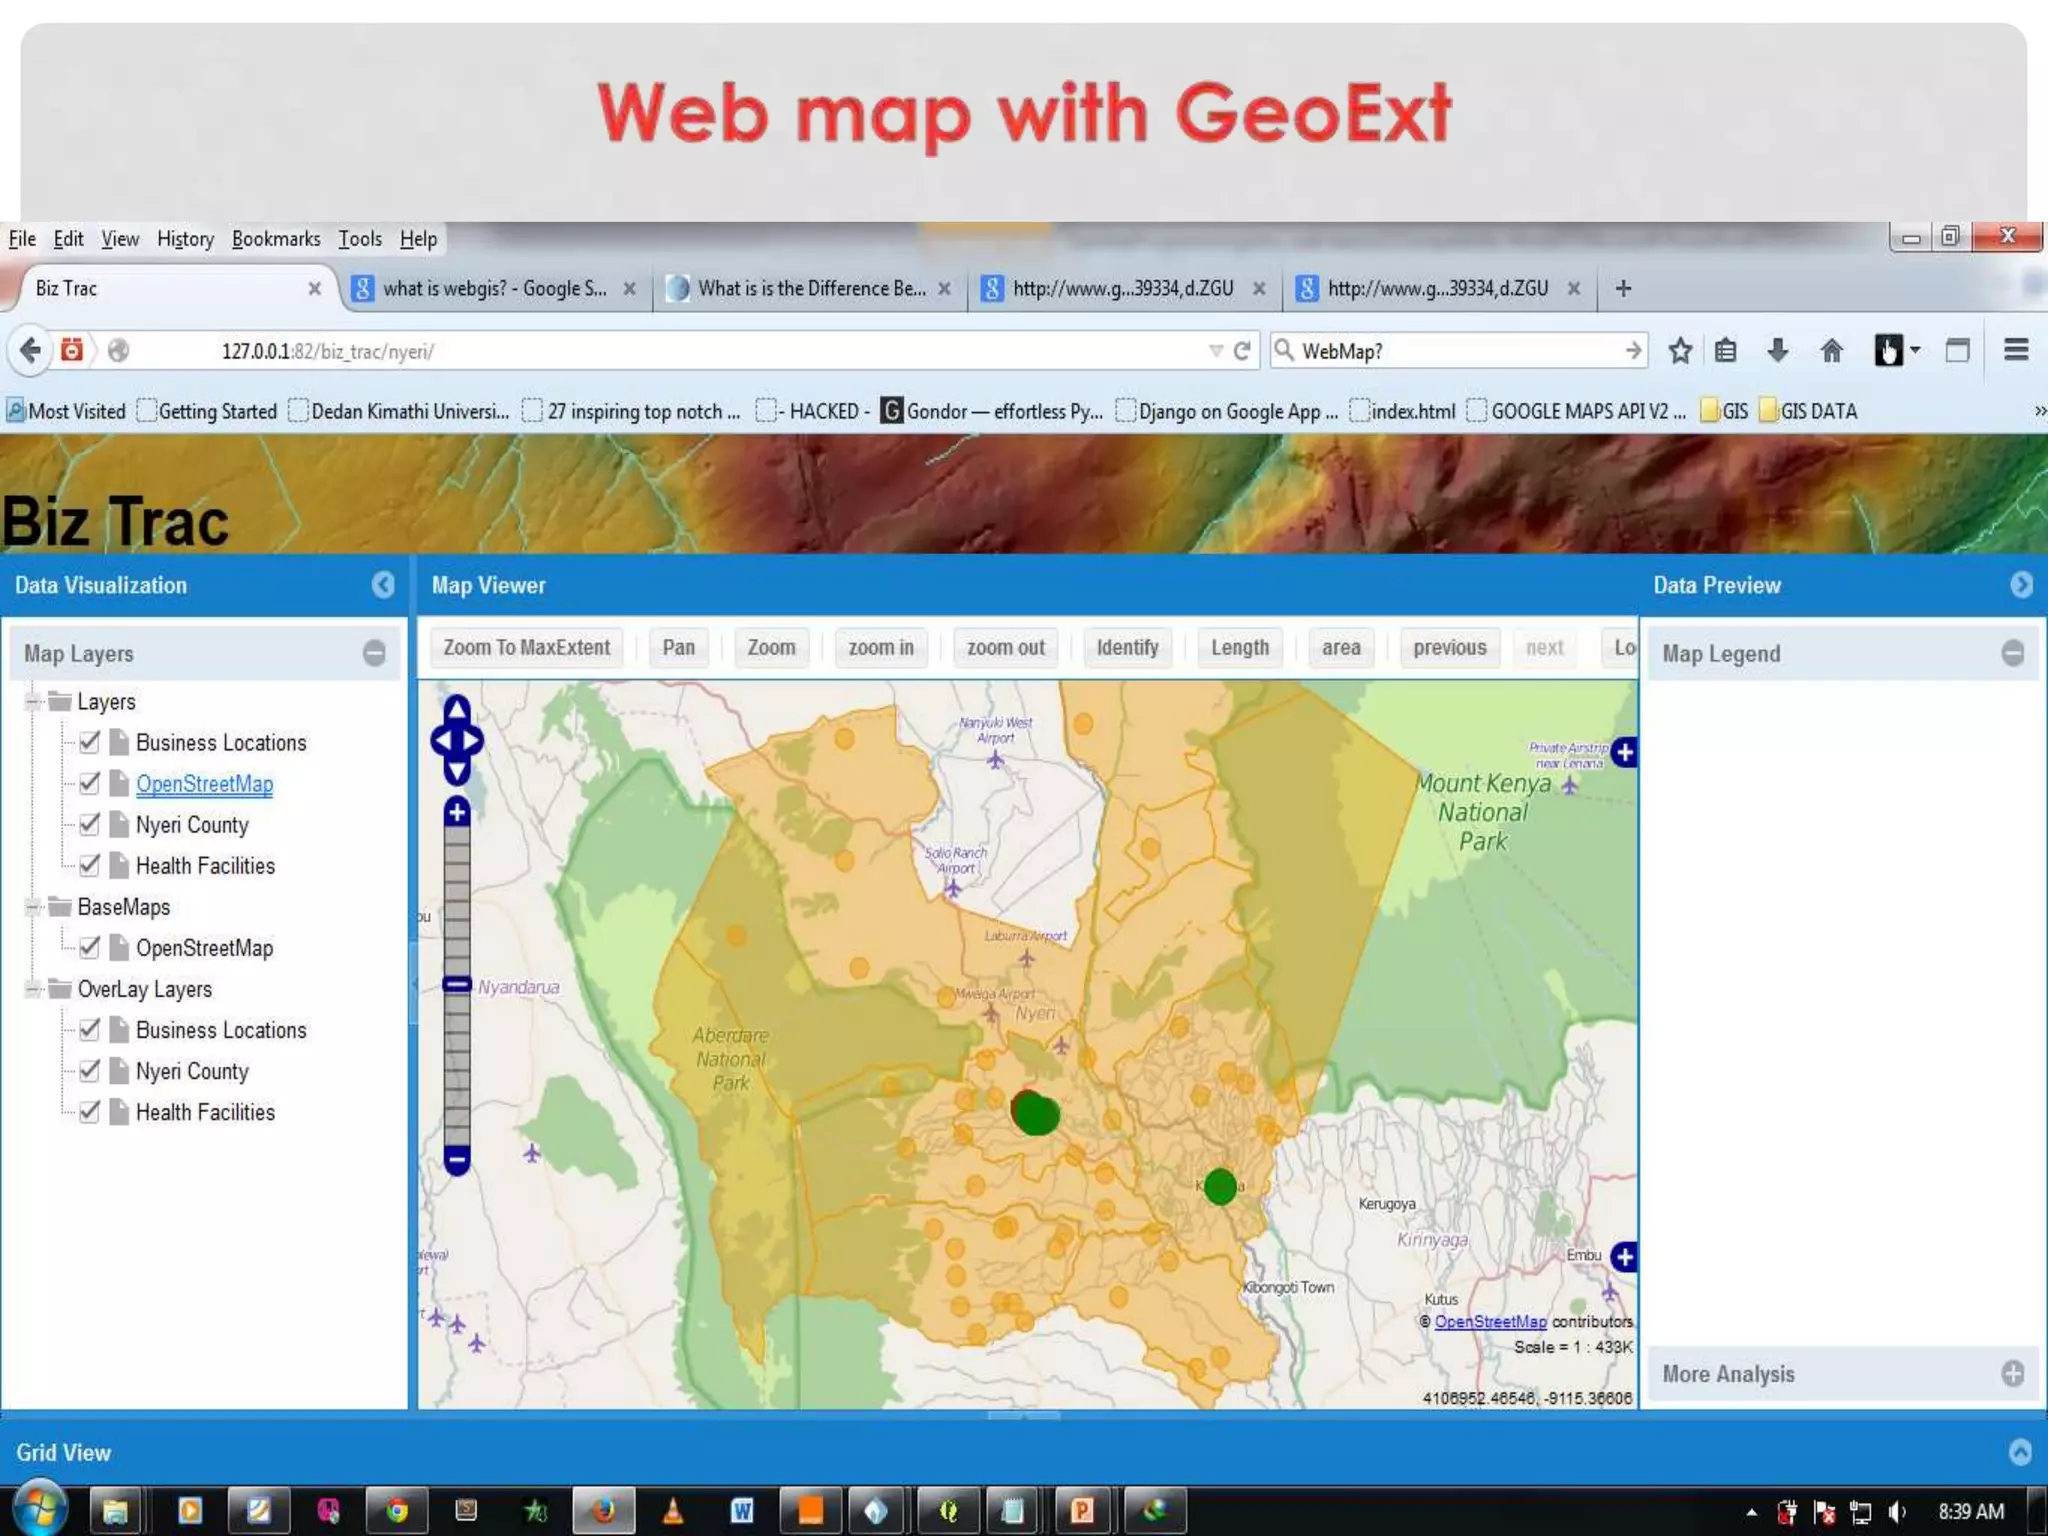Click pan north arrow on map
The width and height of the screenshot is (2048, 1536).
click(457, 708)
